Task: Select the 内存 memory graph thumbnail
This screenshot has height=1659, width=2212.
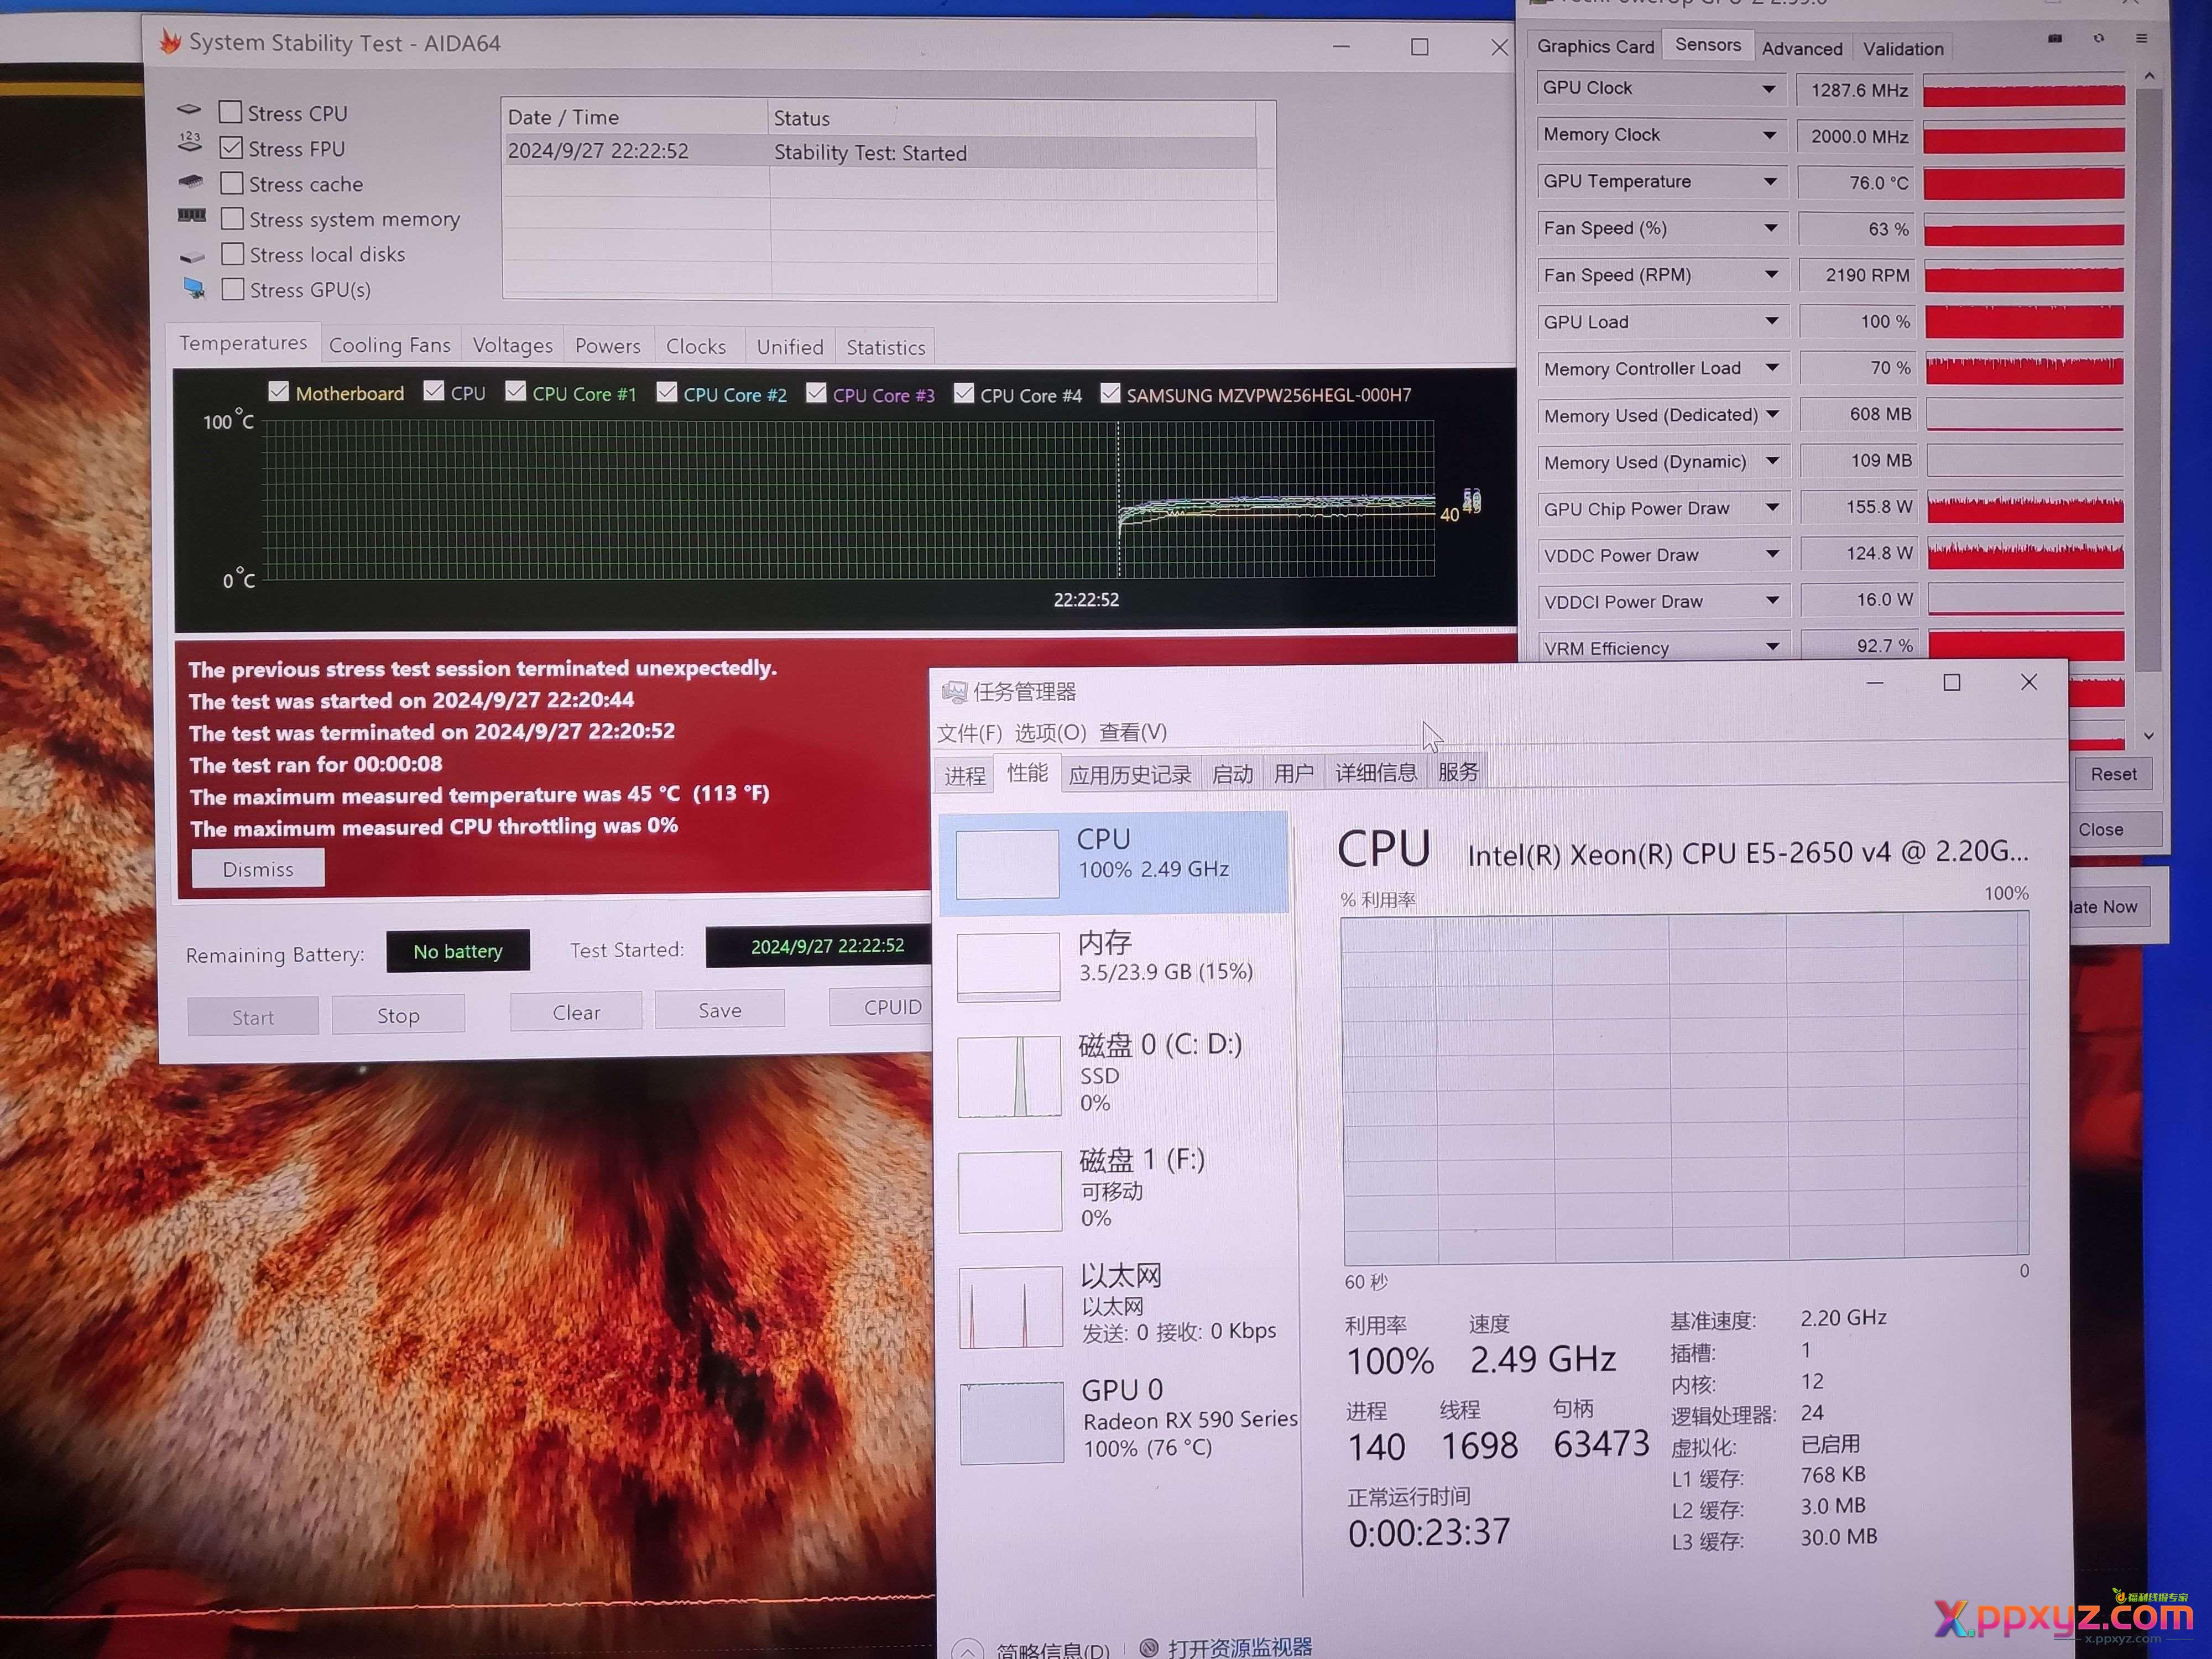Action: [x=1008, y=967]
